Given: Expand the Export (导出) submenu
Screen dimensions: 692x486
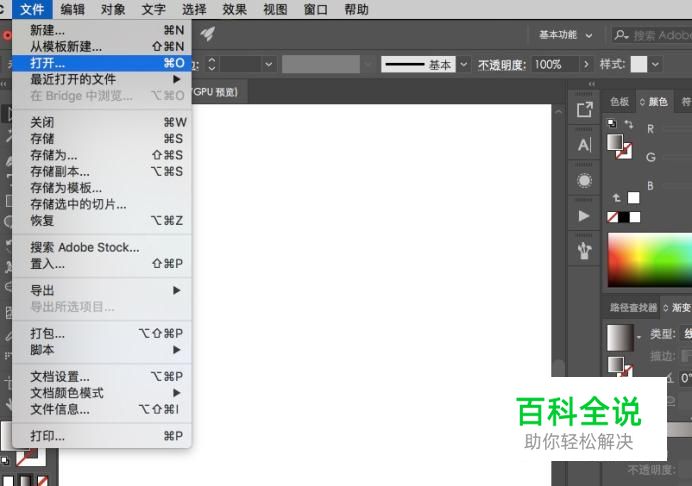Looking at the screenshot, I should click(x=102, y=290).
